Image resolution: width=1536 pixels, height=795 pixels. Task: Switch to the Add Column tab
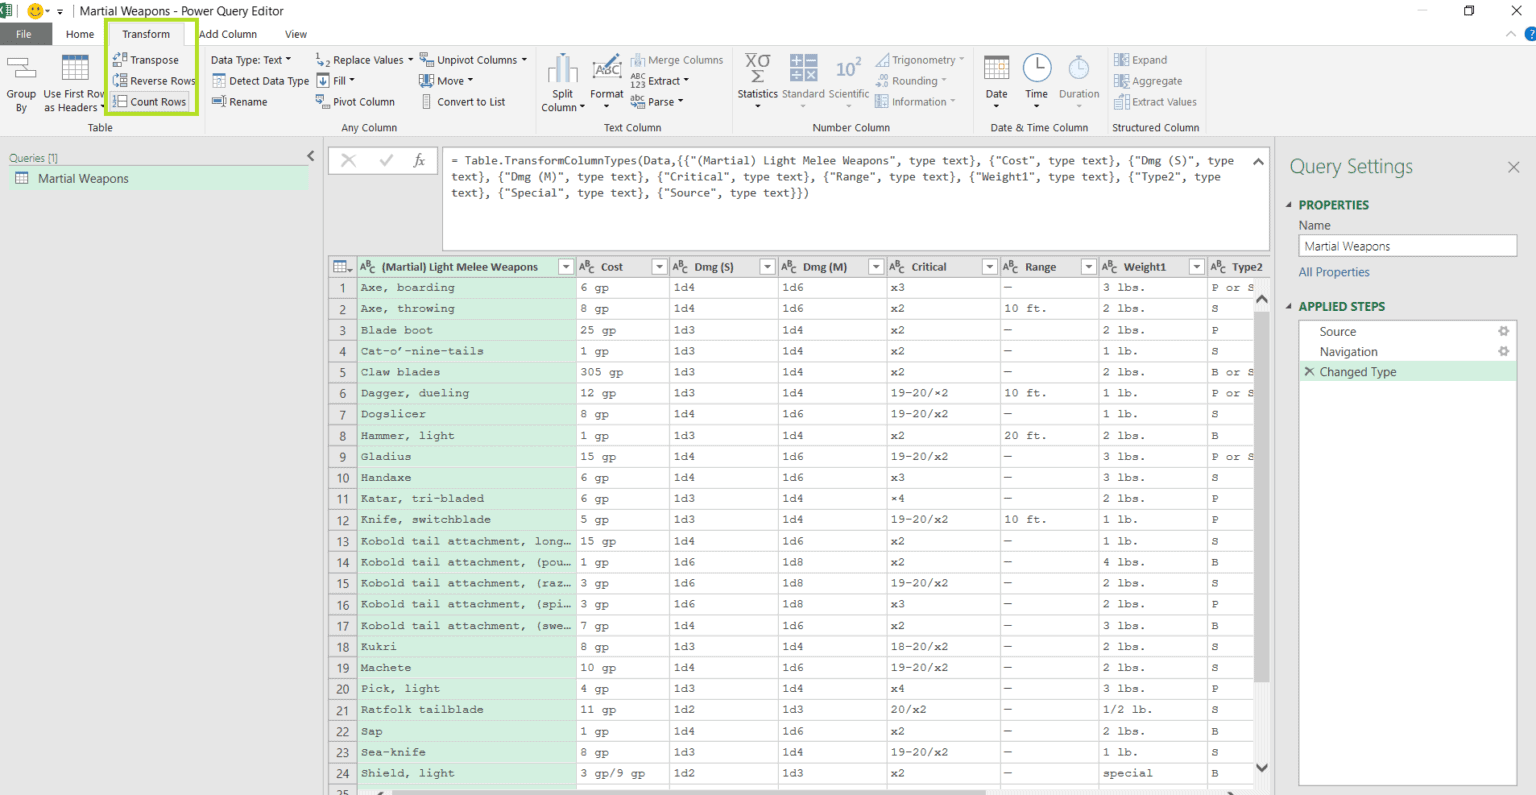[x=228, y=33]
